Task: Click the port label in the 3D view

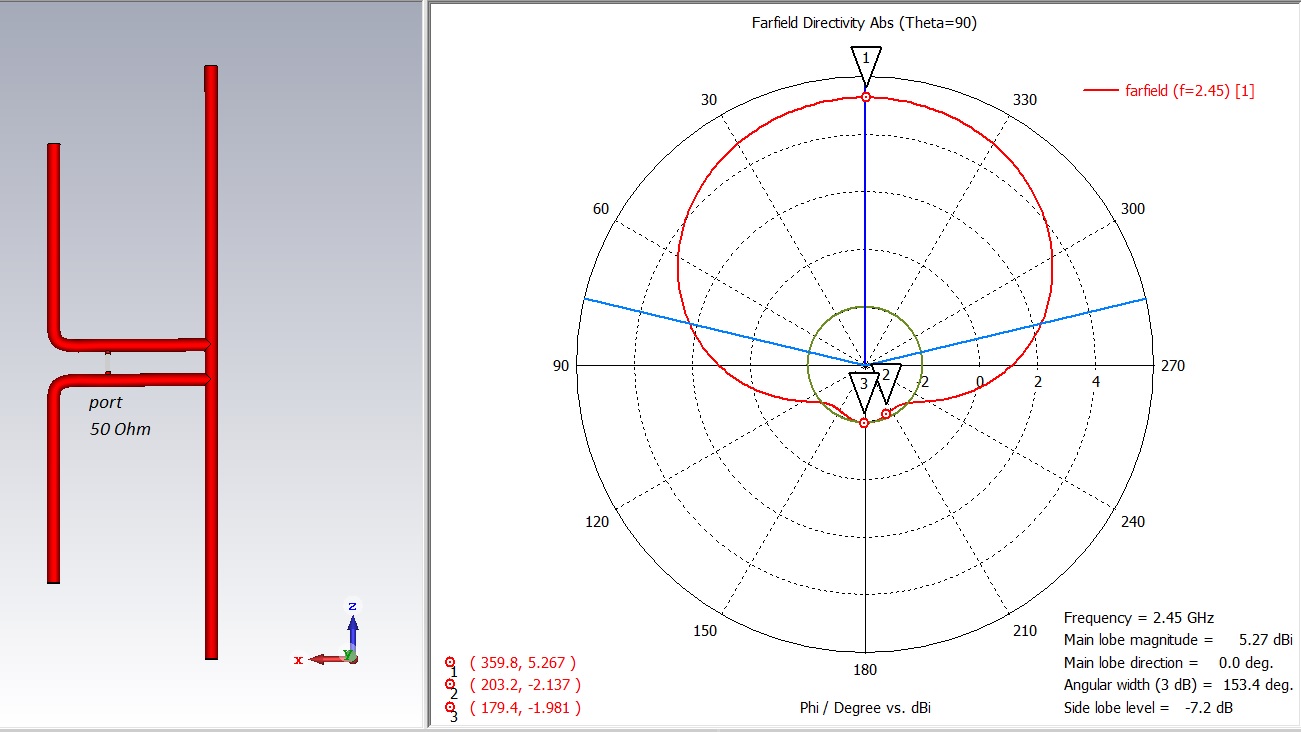Action: 106,402
